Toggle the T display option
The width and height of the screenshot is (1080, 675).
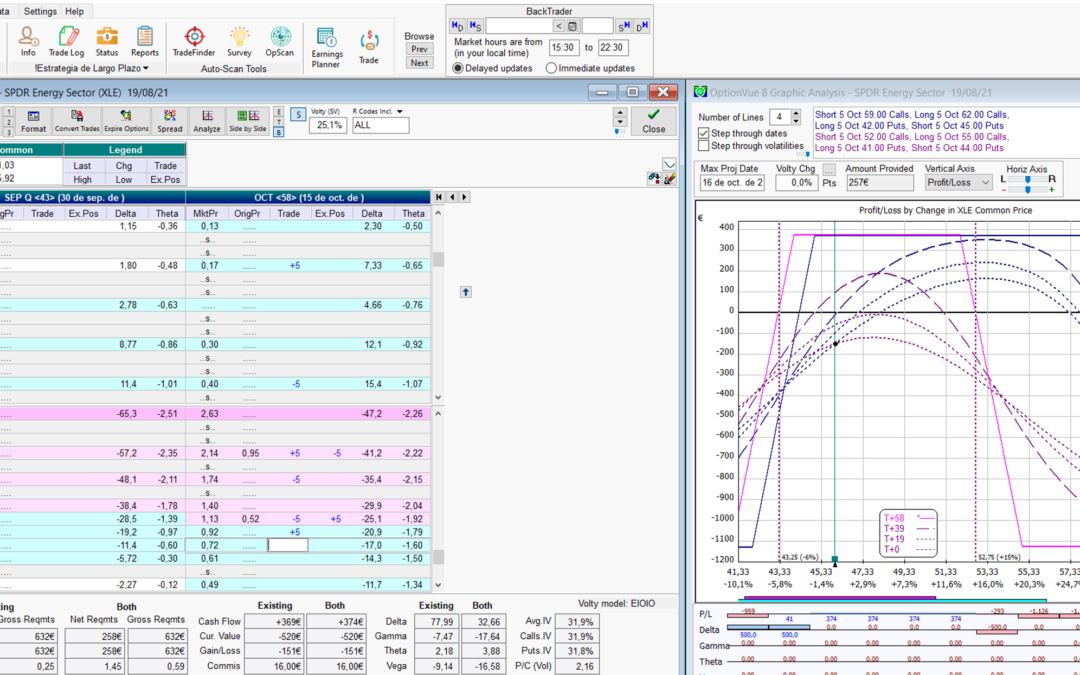pyautogui.click(x=278, y=121)
